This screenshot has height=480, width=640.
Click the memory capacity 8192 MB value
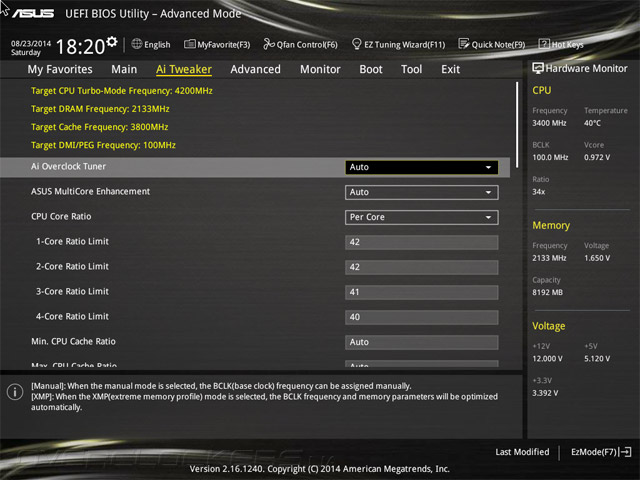coord(547,293)
